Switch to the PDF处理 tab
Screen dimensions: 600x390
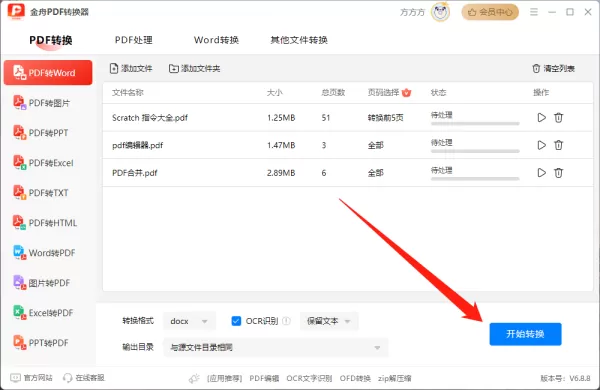(134, 40)
